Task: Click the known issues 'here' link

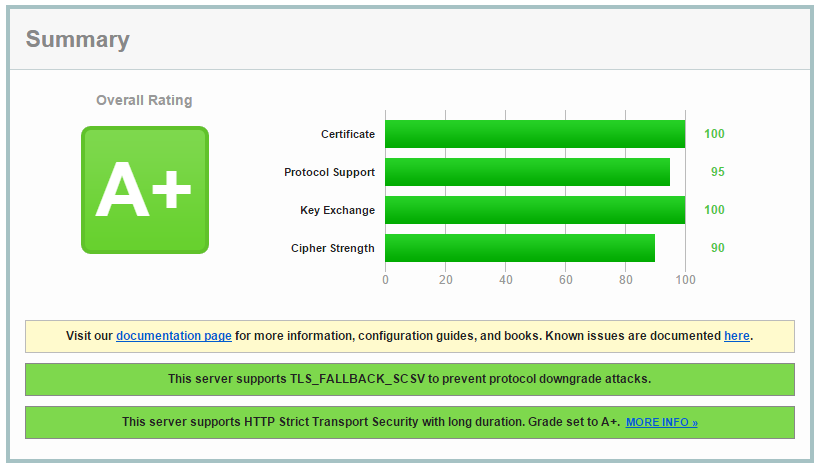Action: pyautogui.click(x=736, y=336)
